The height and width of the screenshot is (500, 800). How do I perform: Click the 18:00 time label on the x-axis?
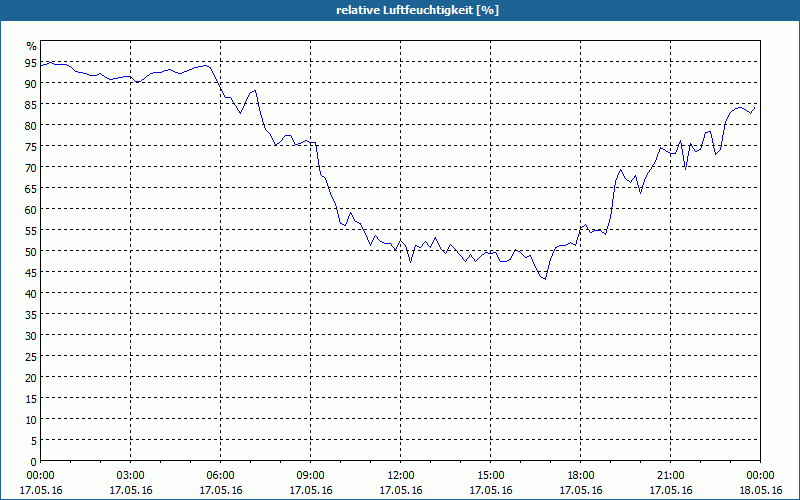click(x=581, y=476)
